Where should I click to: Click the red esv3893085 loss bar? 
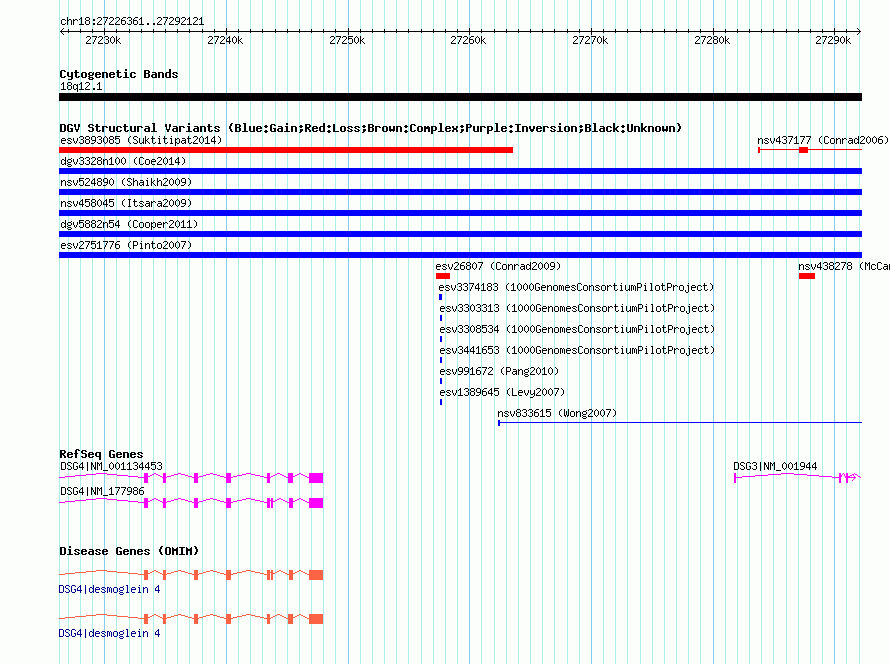click(286, 150)
